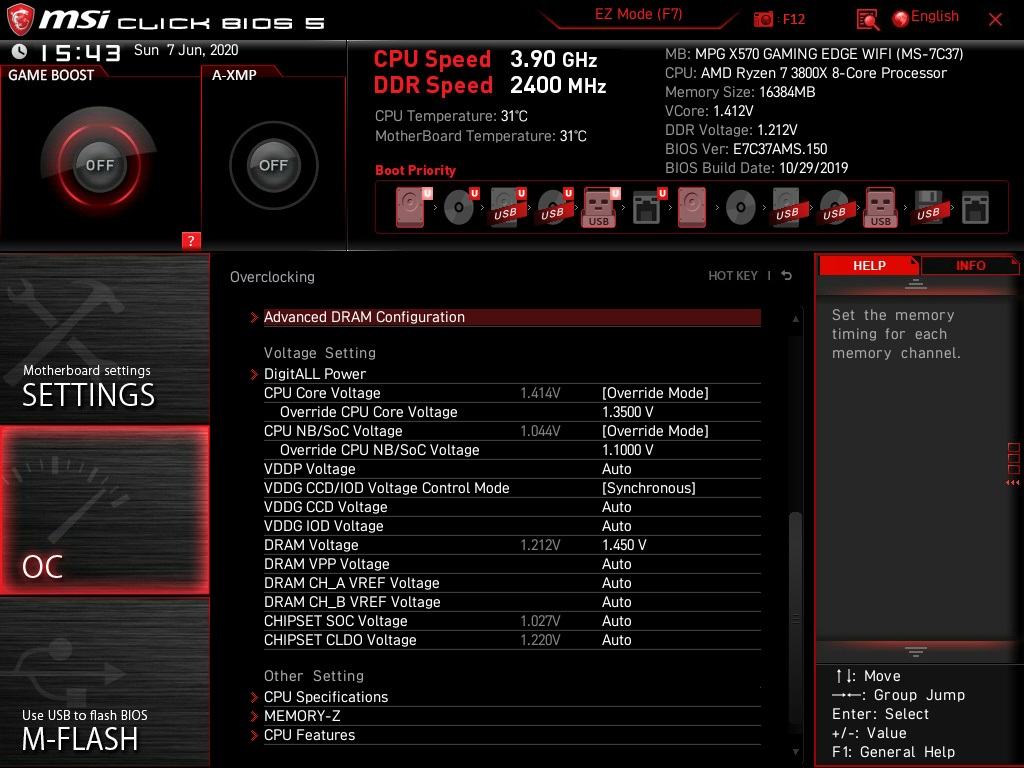
Task: Select the UEFI CD/DVD boot device icon
Action: pos(461,207)
